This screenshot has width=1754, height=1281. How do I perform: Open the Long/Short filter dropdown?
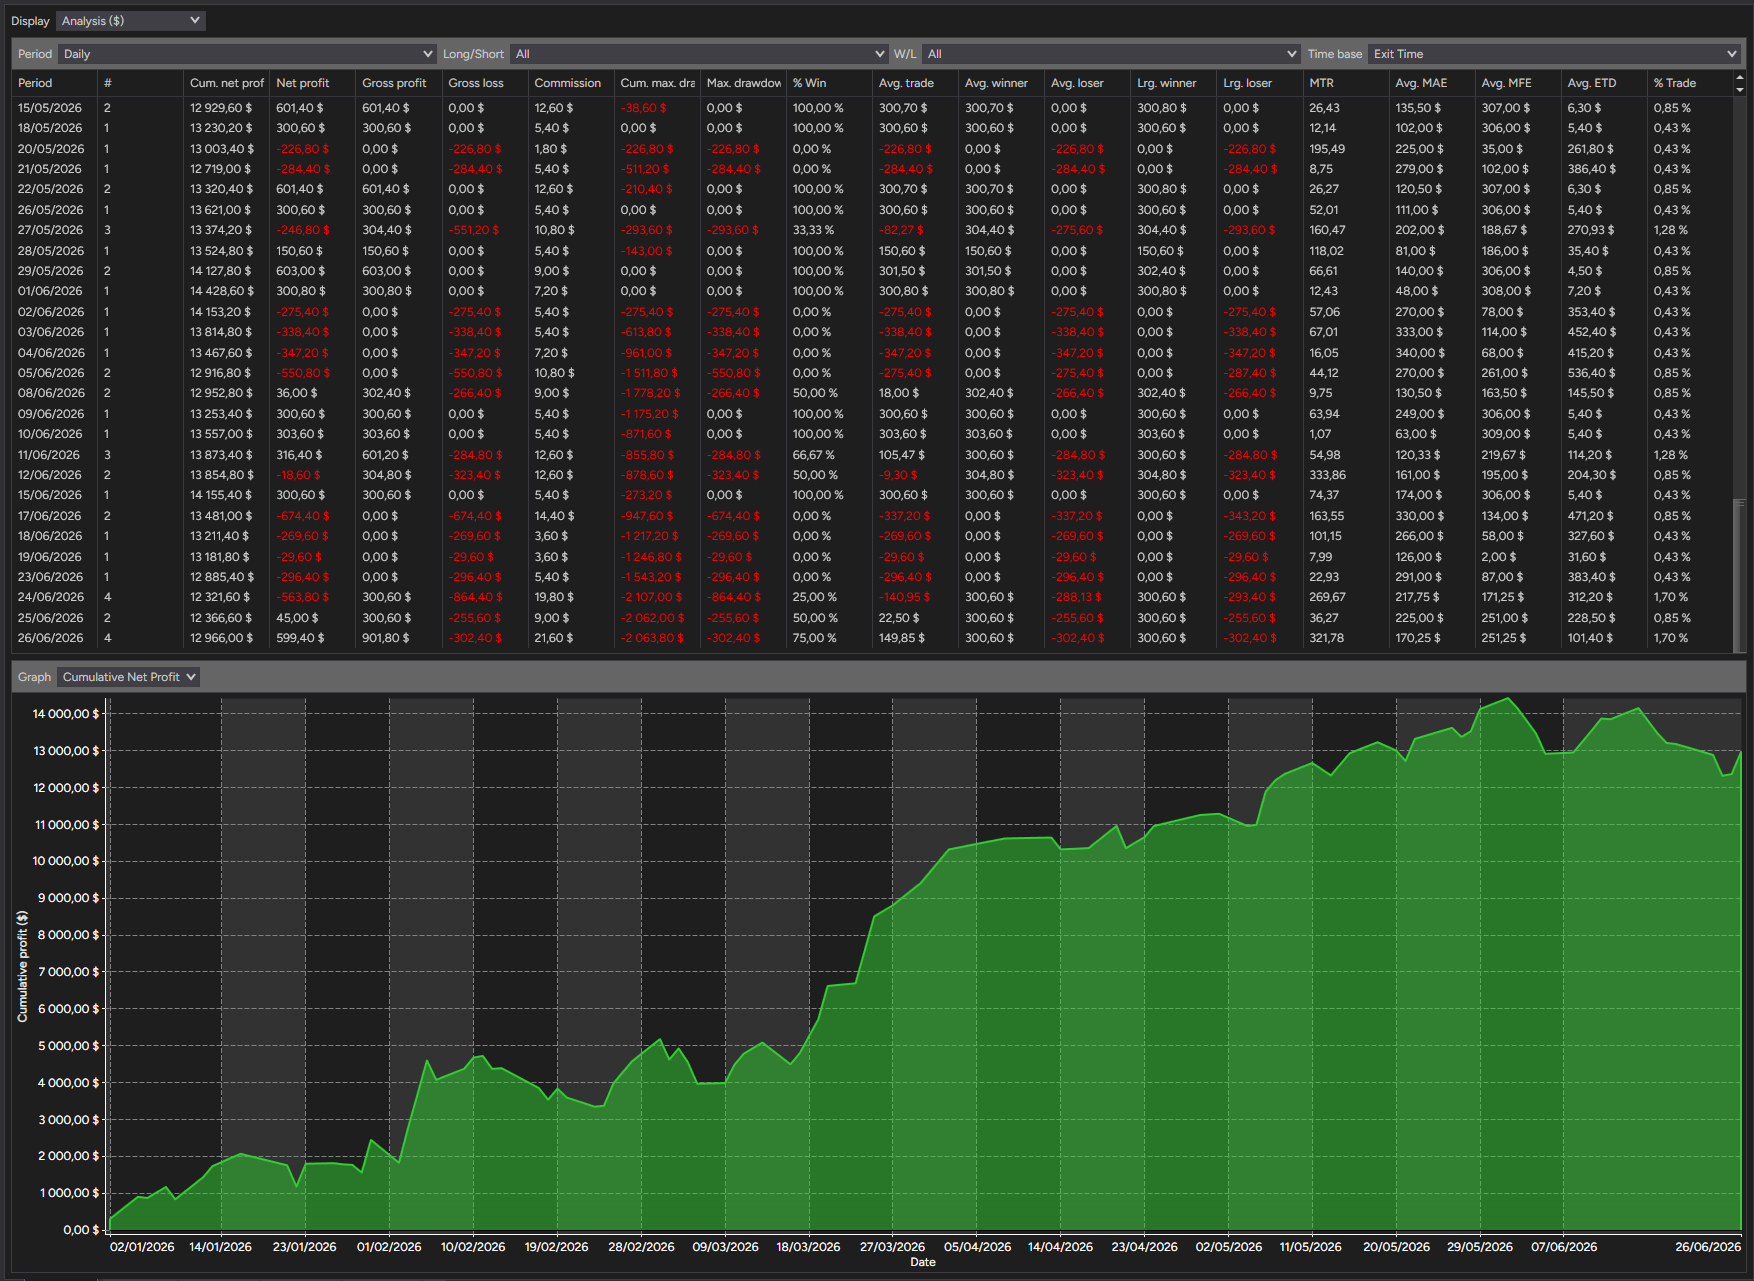[x=699, y=54]
